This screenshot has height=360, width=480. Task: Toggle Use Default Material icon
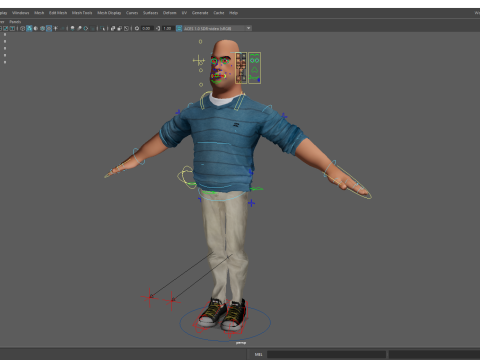pyautogui.click(x=36, y=28)
